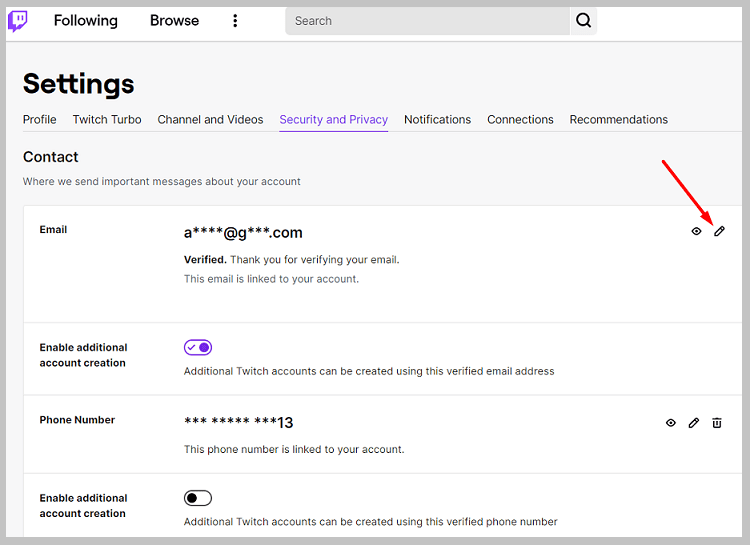Turn on phone additional account creation toggle

click(x=198, y=498)
